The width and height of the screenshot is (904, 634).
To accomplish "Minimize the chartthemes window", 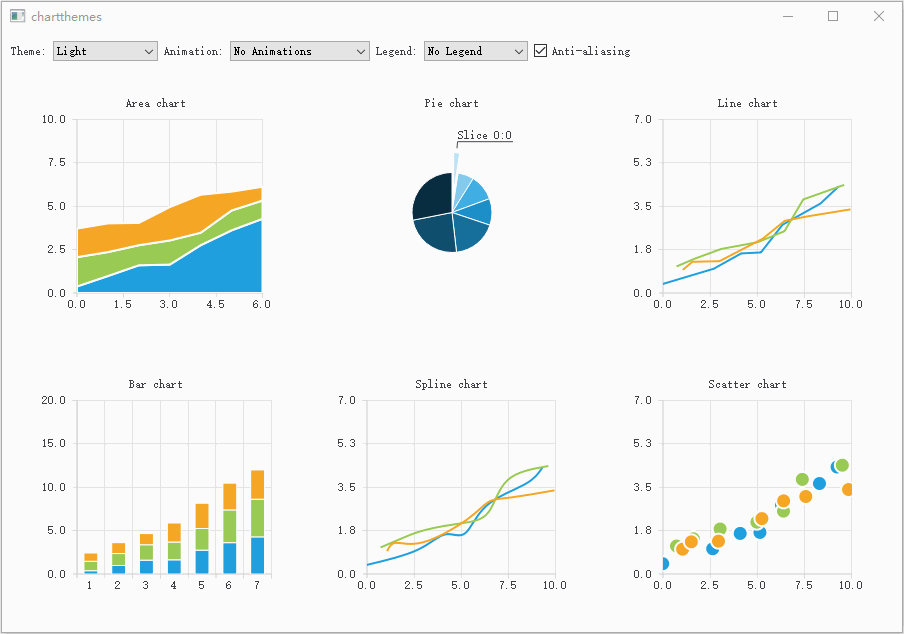I will click(788, 16).
